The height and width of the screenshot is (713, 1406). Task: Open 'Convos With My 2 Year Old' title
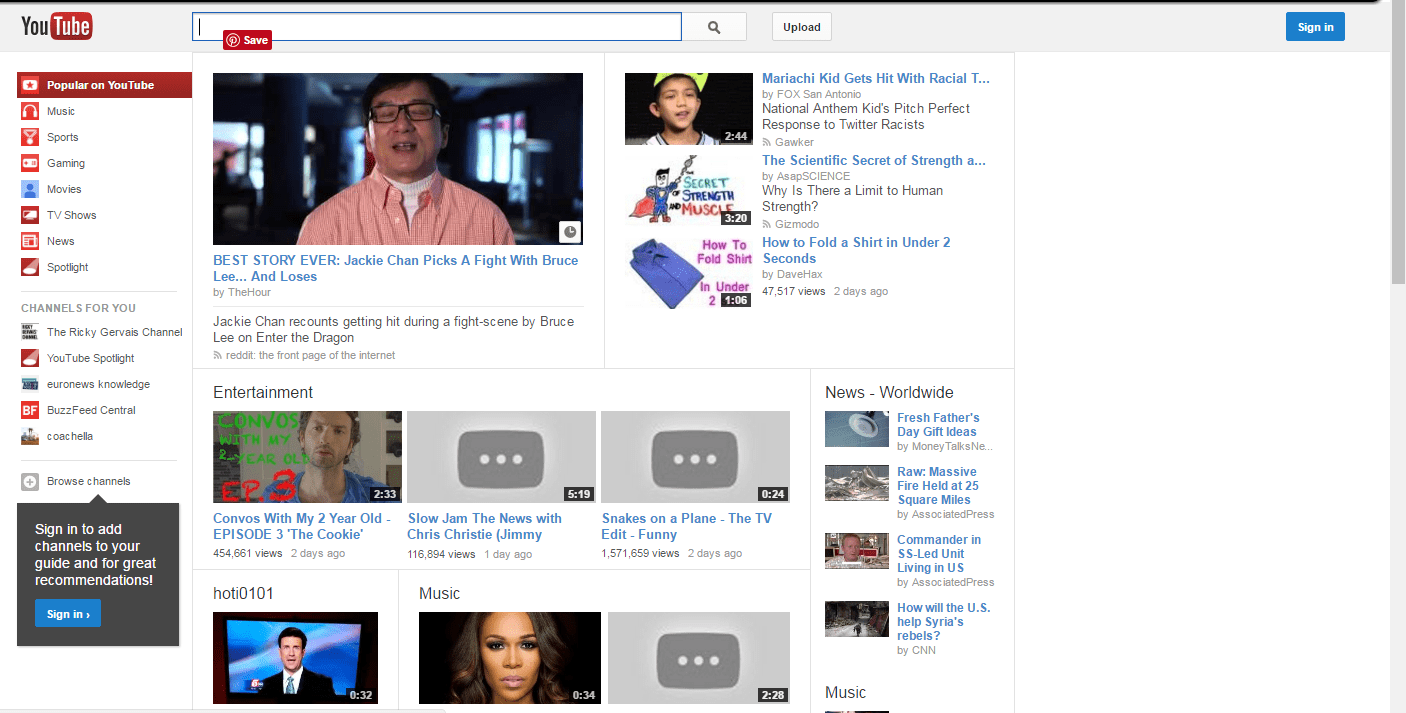coord(302,526)
